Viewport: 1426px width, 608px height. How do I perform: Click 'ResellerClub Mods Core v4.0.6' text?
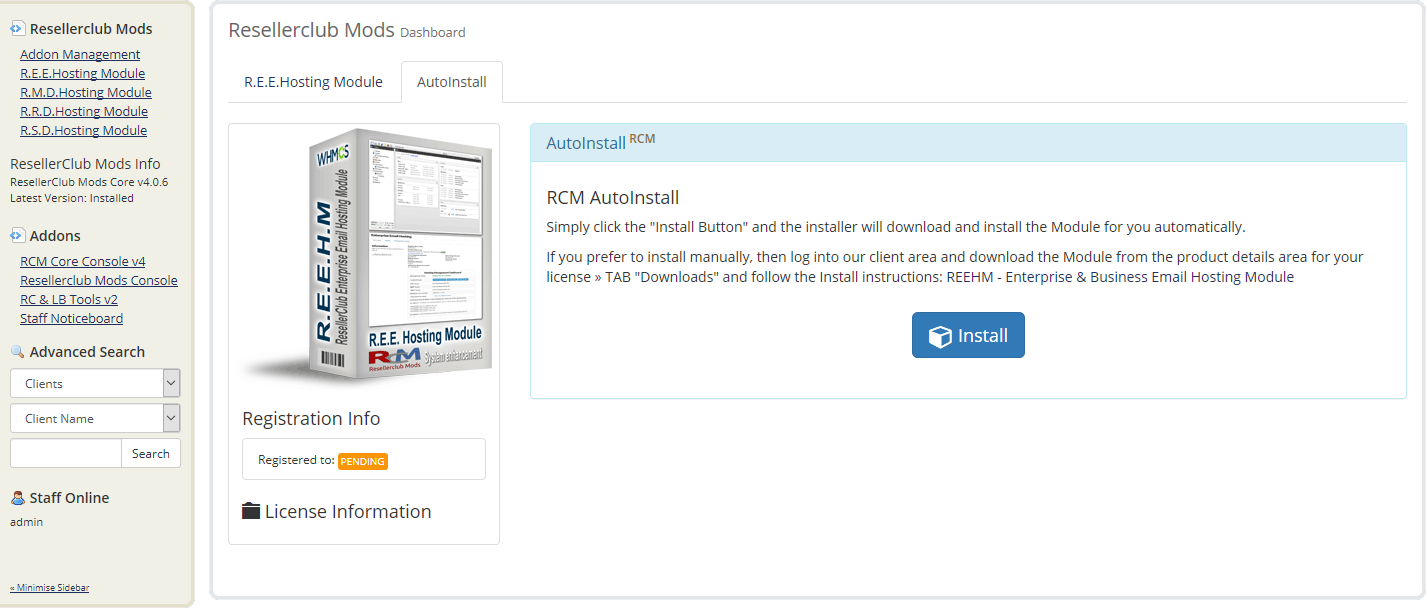point(89,182)
